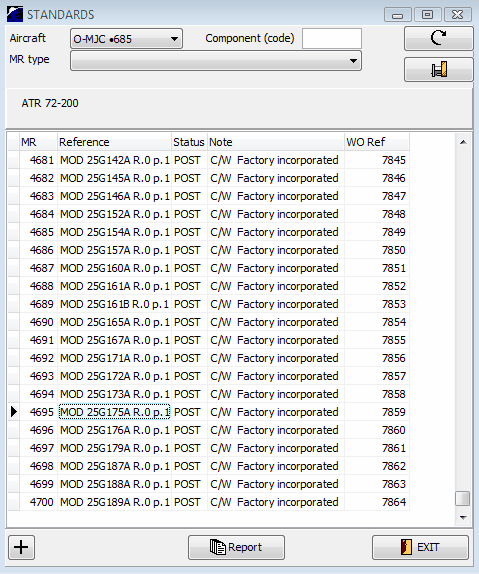The image size is (479, 574).
Task: Select reference MOD 25G188A R.0 p.1
Action: coord(114,484)
